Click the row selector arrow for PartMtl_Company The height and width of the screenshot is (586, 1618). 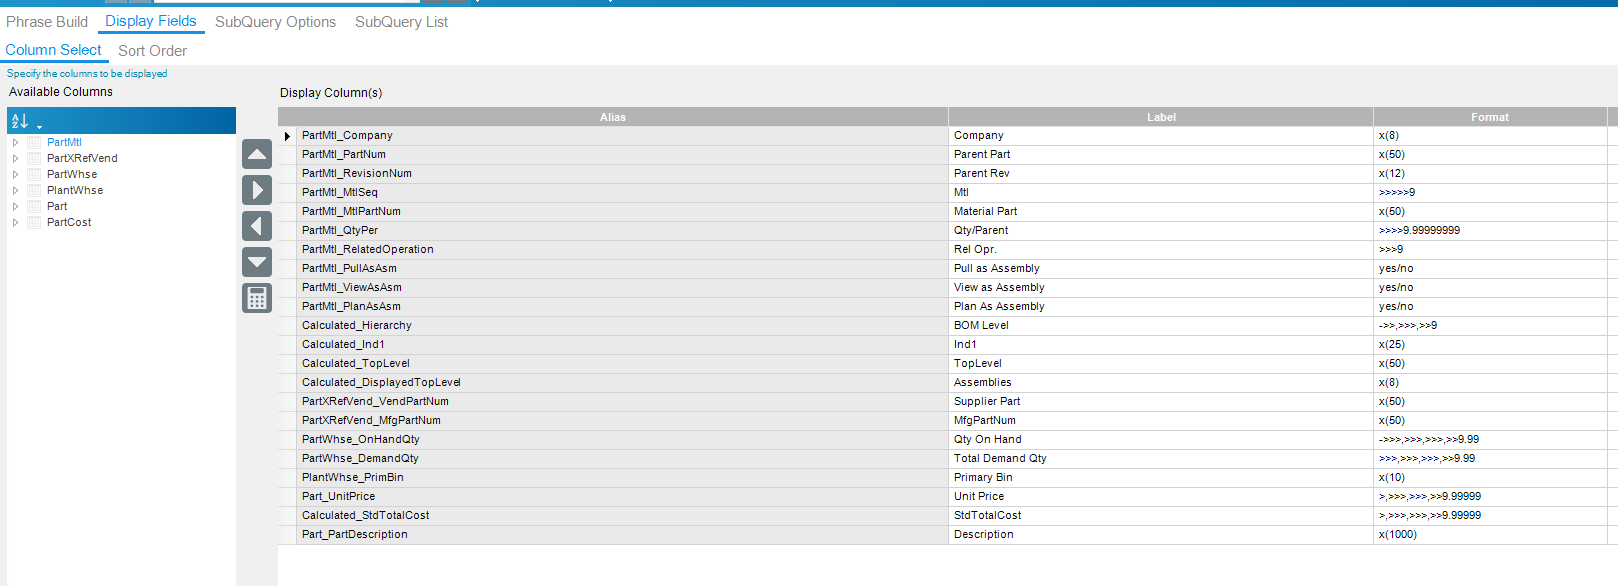coord(287,136)
